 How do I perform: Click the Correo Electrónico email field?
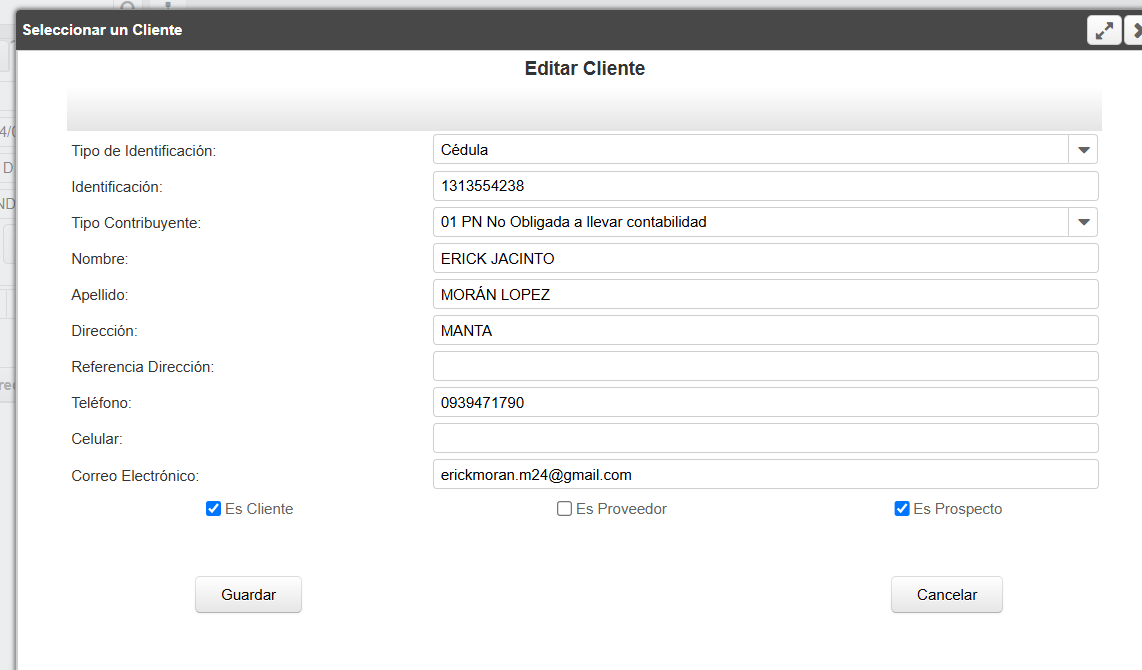click(765, 474)
